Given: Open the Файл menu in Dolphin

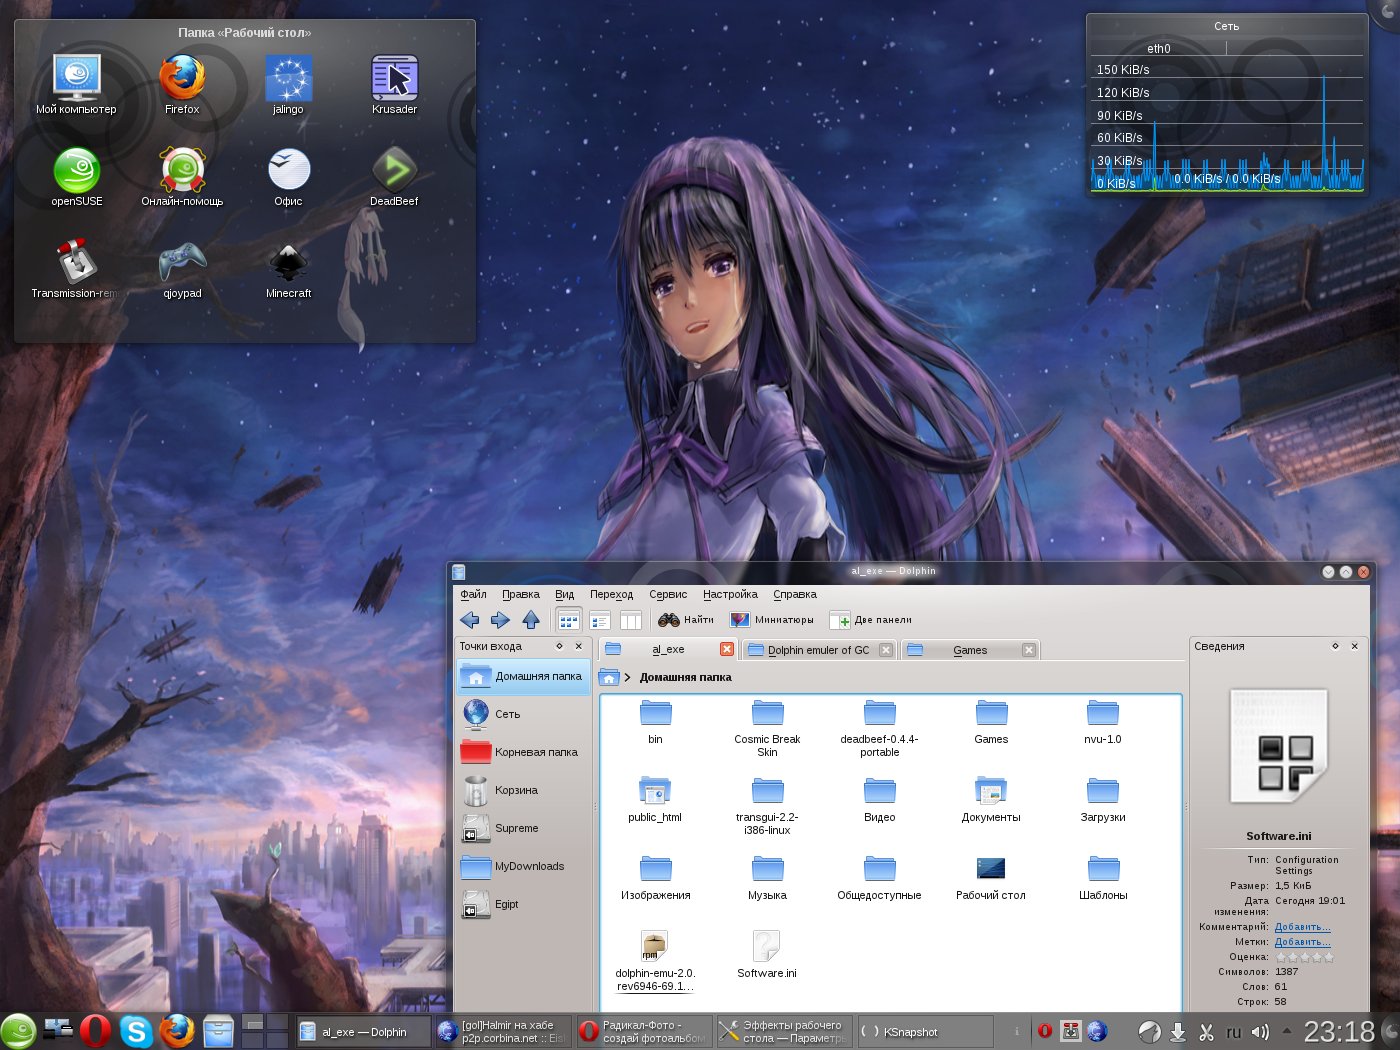Looking at the screenshot, I should pyautogui.click(x=473, y=594).
